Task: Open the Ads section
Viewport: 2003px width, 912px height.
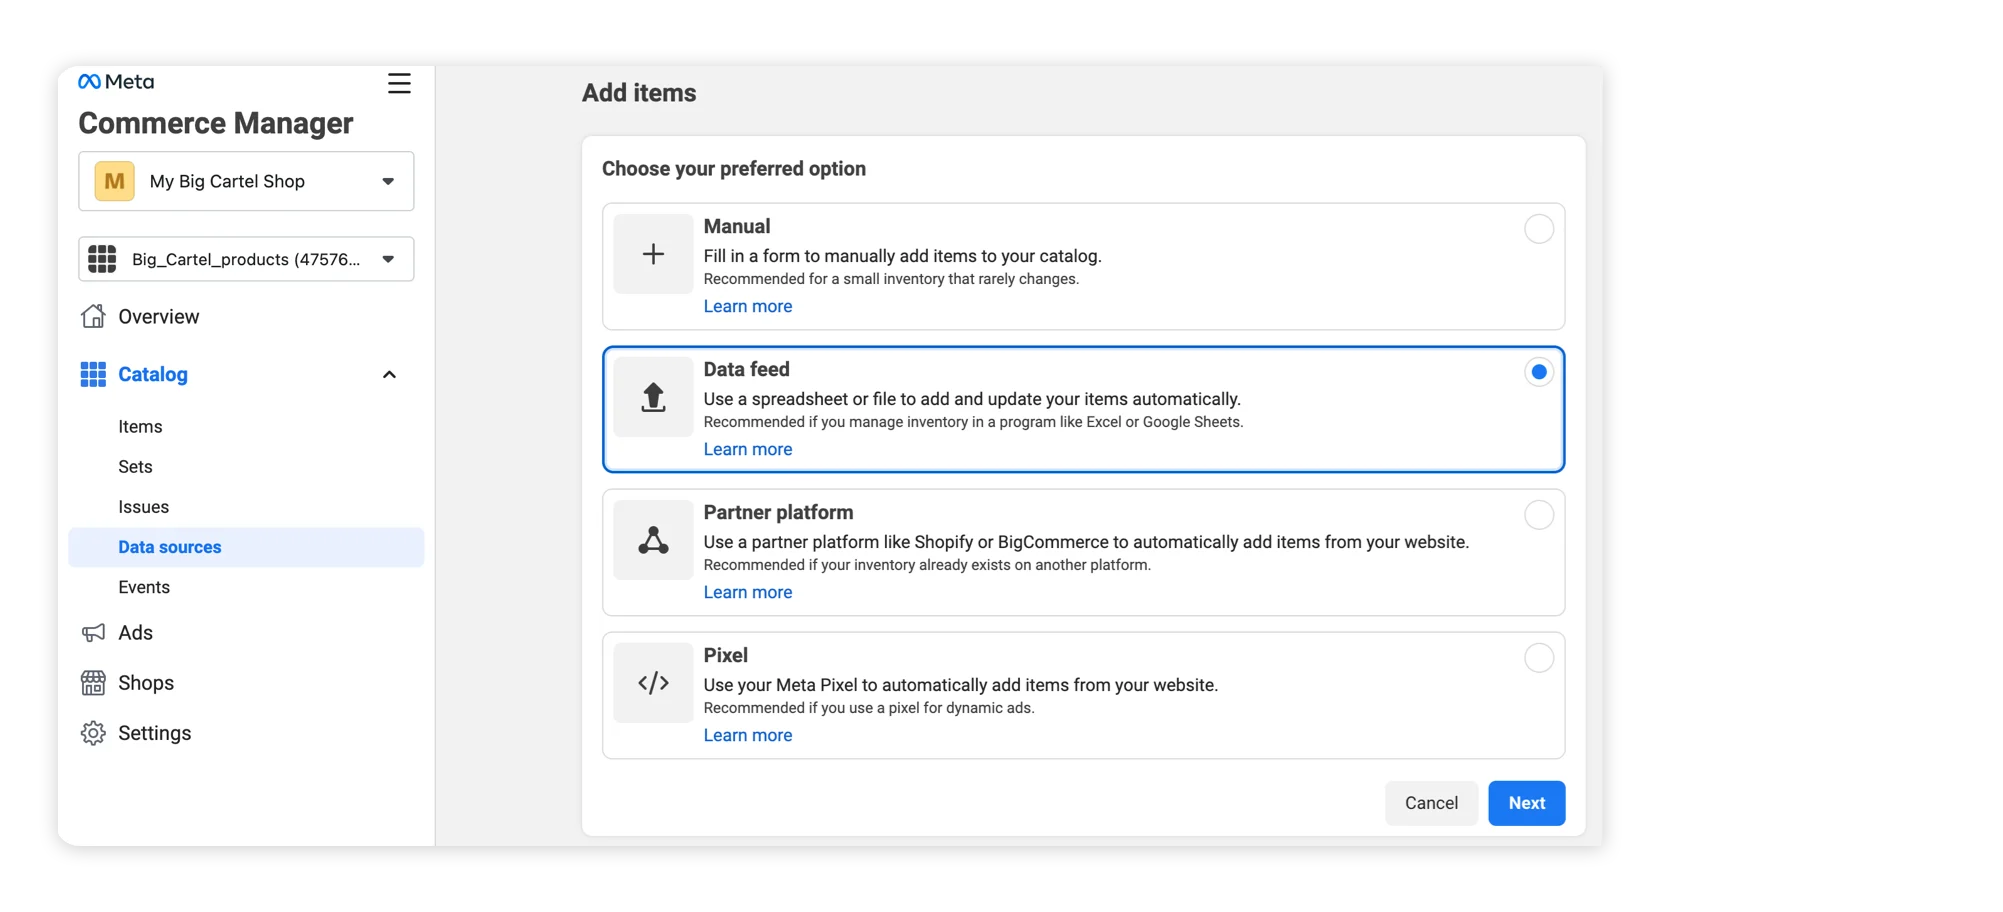Action: (x=135, y=632)
